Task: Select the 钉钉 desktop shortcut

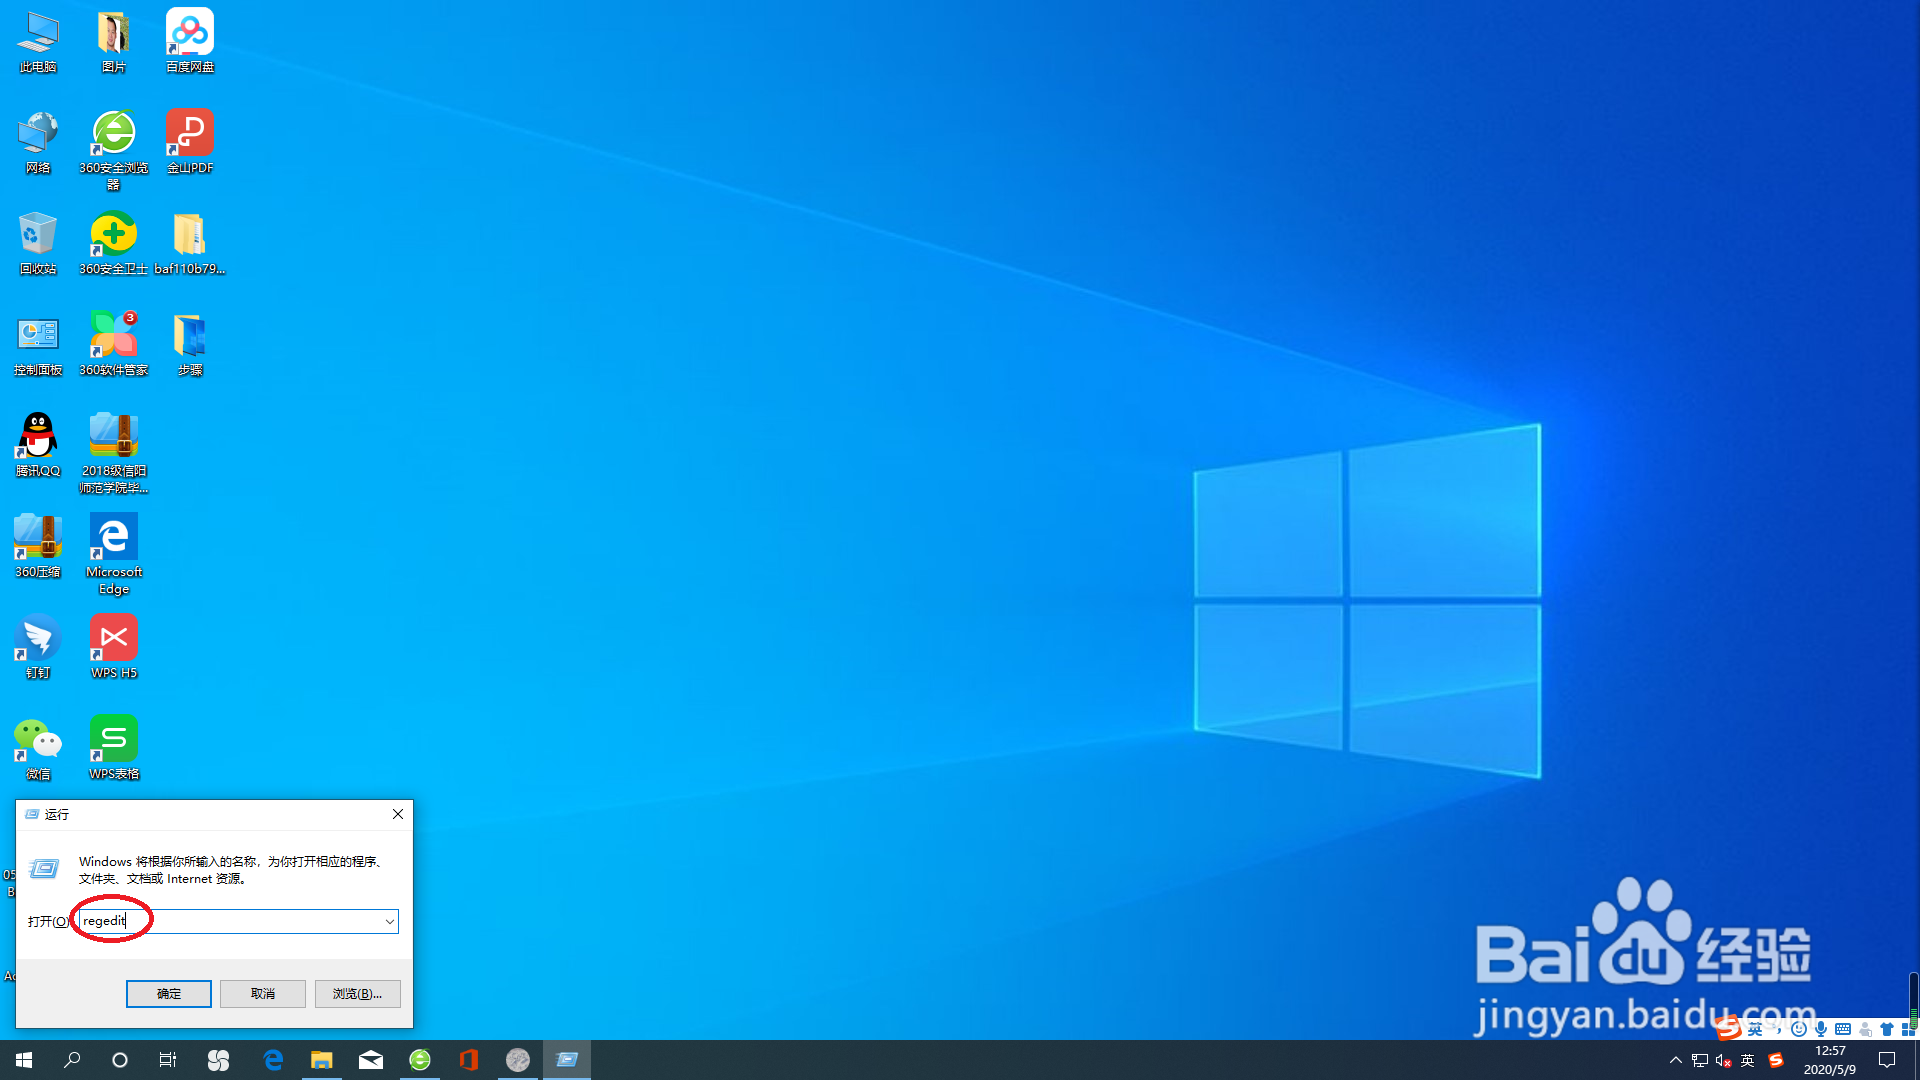Action: (38, 648)
